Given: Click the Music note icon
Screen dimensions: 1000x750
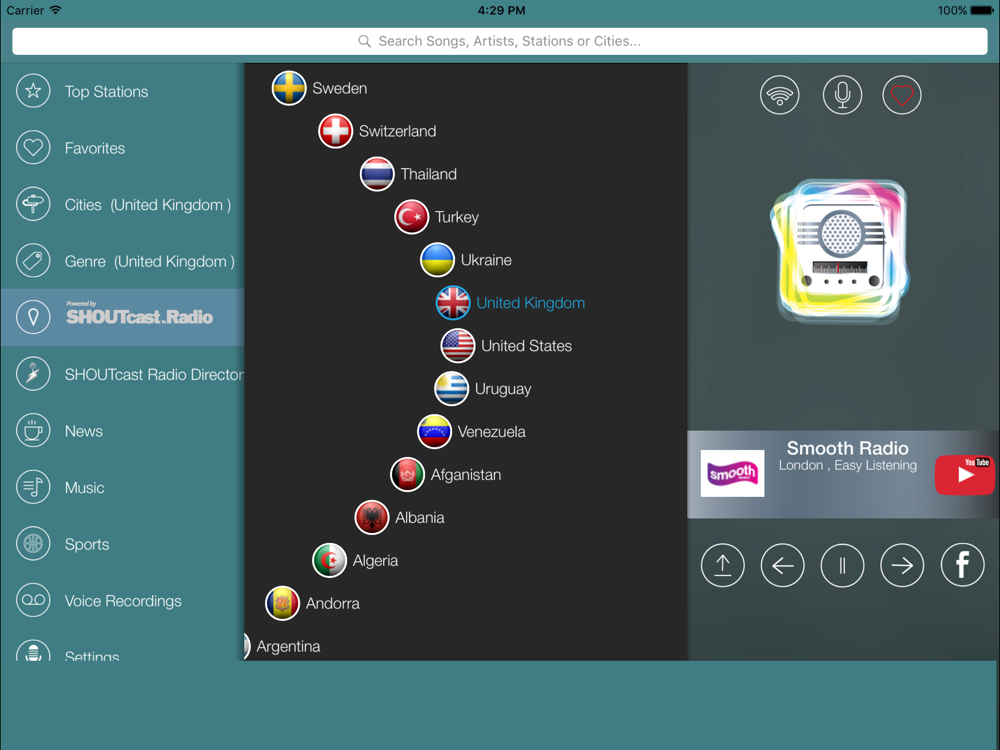Looking at the screenshot, I should tap(33, 488).
